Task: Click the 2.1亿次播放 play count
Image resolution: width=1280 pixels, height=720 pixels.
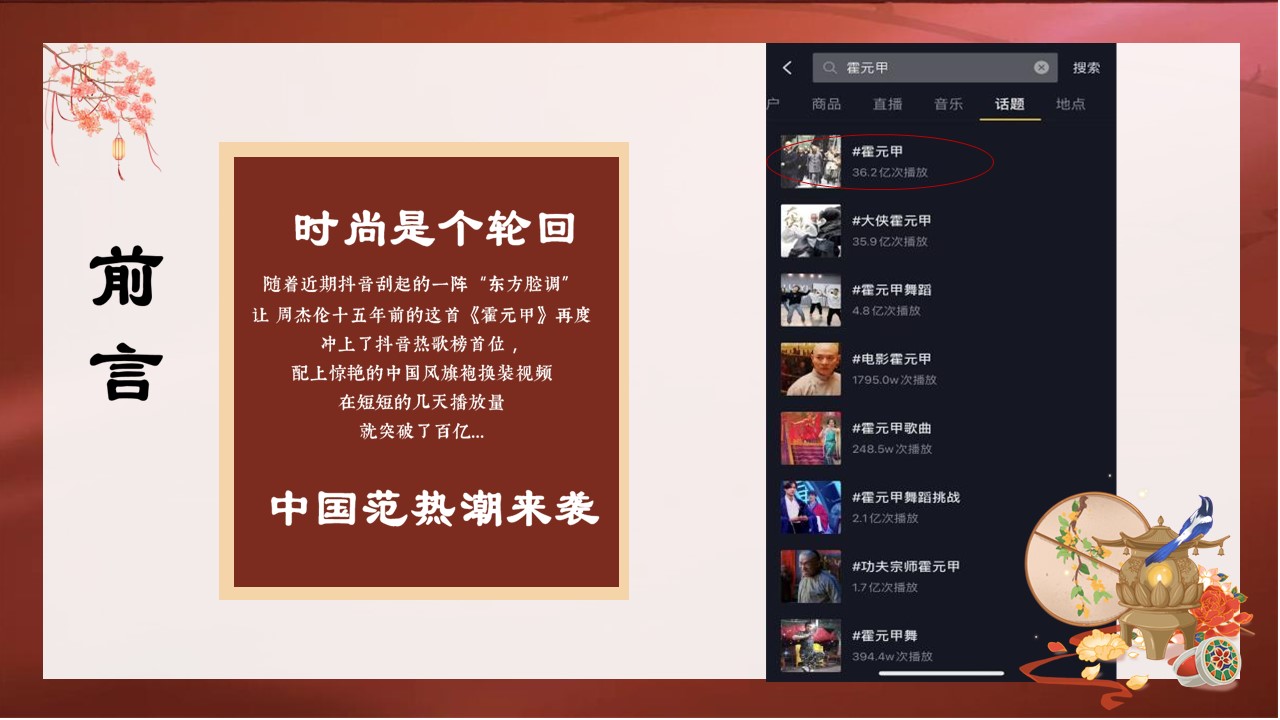Action: [885, 518]
